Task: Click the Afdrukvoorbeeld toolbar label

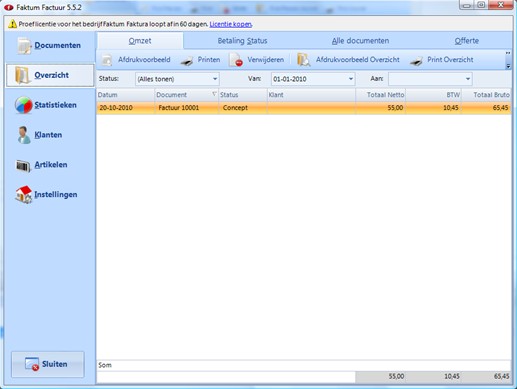Action: (x=144, y=60)
